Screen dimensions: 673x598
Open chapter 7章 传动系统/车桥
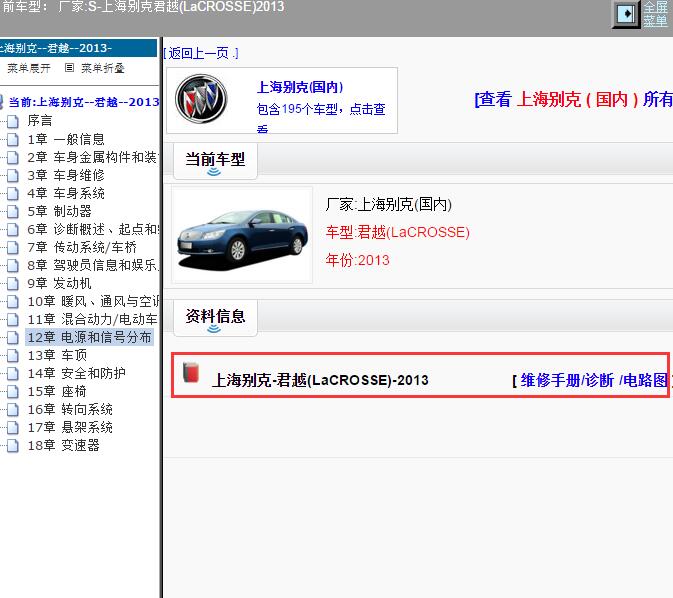[82, 247]
